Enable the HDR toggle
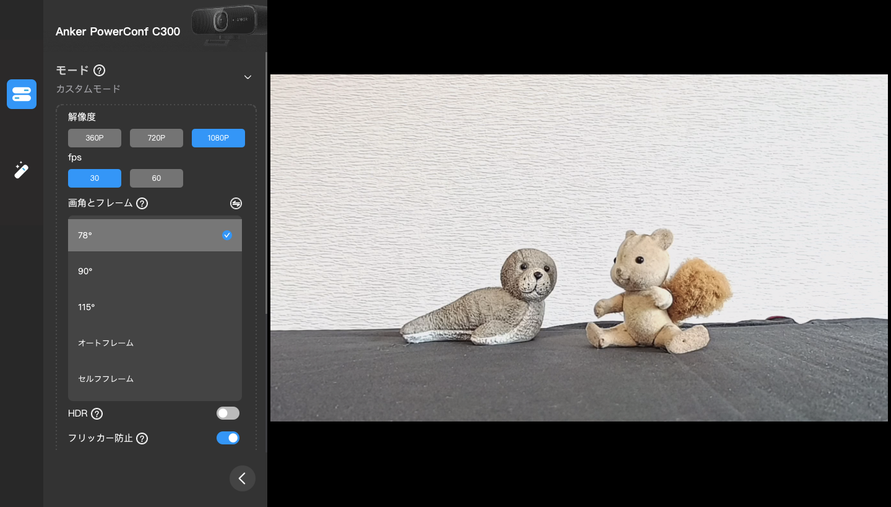This screenshot has height=507, width=891. pos(228,413)
